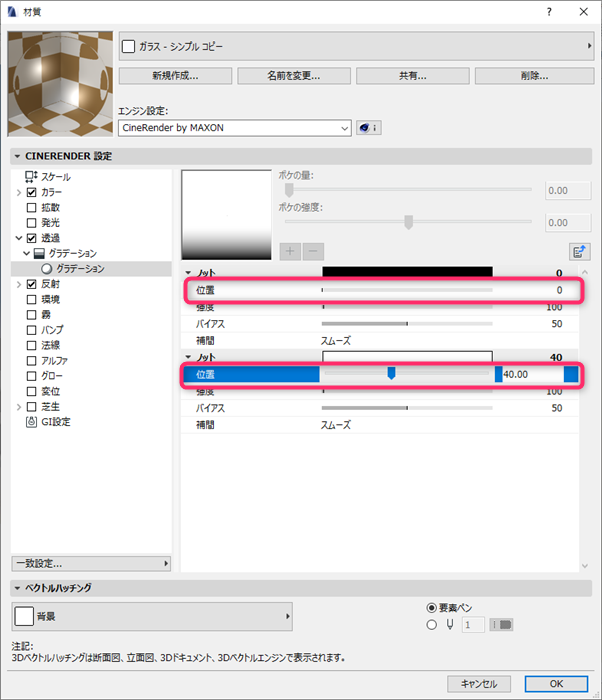Click the CineRender info icon button

368,128
